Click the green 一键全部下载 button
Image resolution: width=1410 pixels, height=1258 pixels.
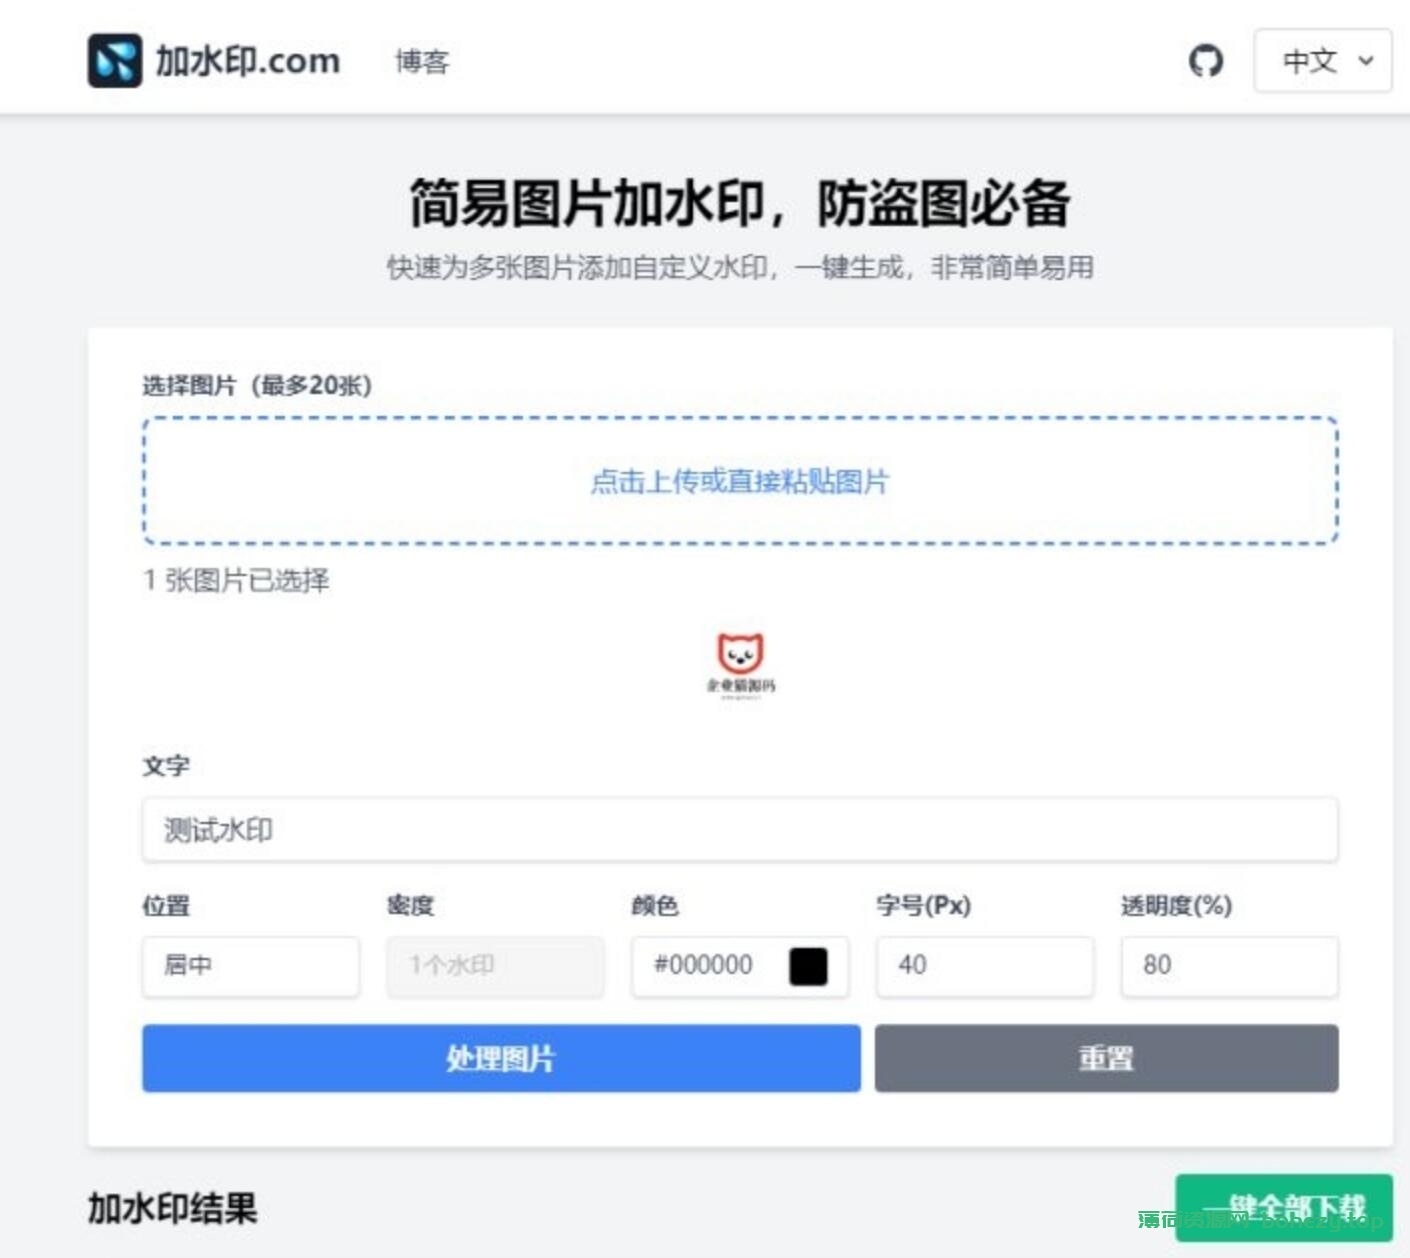pos(1284,1207)
